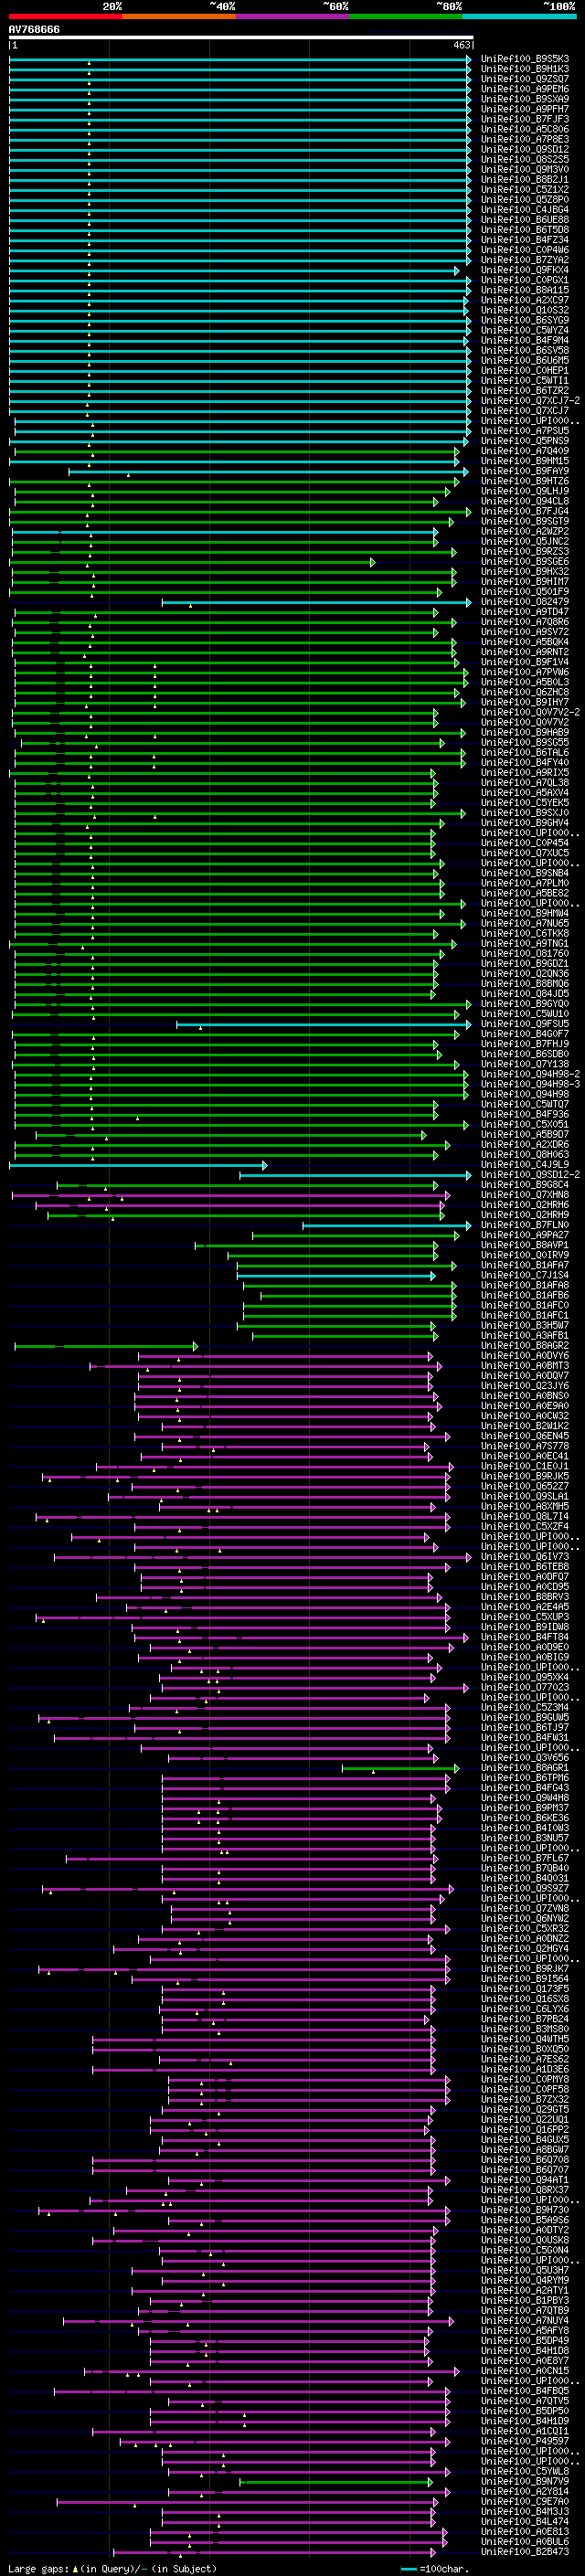
Task: Click the cyan ~100% identity legend segment
Action: pyautogui.click(x=519, y=16)
